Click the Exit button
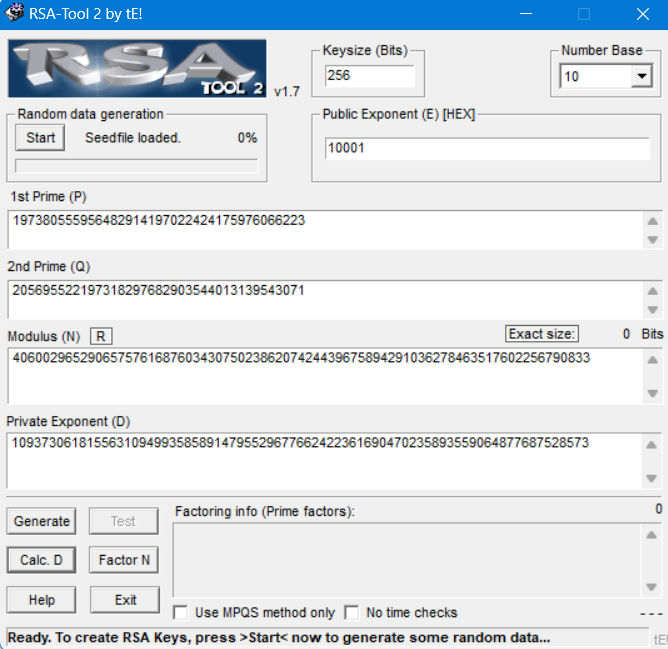This screenshot has height=649, width=668. point(125,600)
